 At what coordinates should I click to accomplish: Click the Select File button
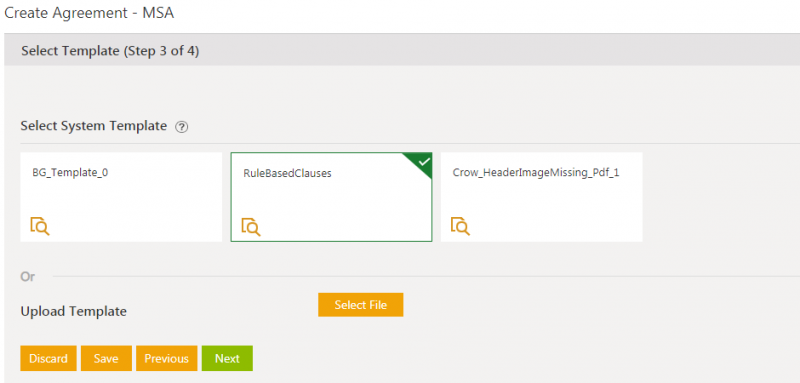click(361, 305)
